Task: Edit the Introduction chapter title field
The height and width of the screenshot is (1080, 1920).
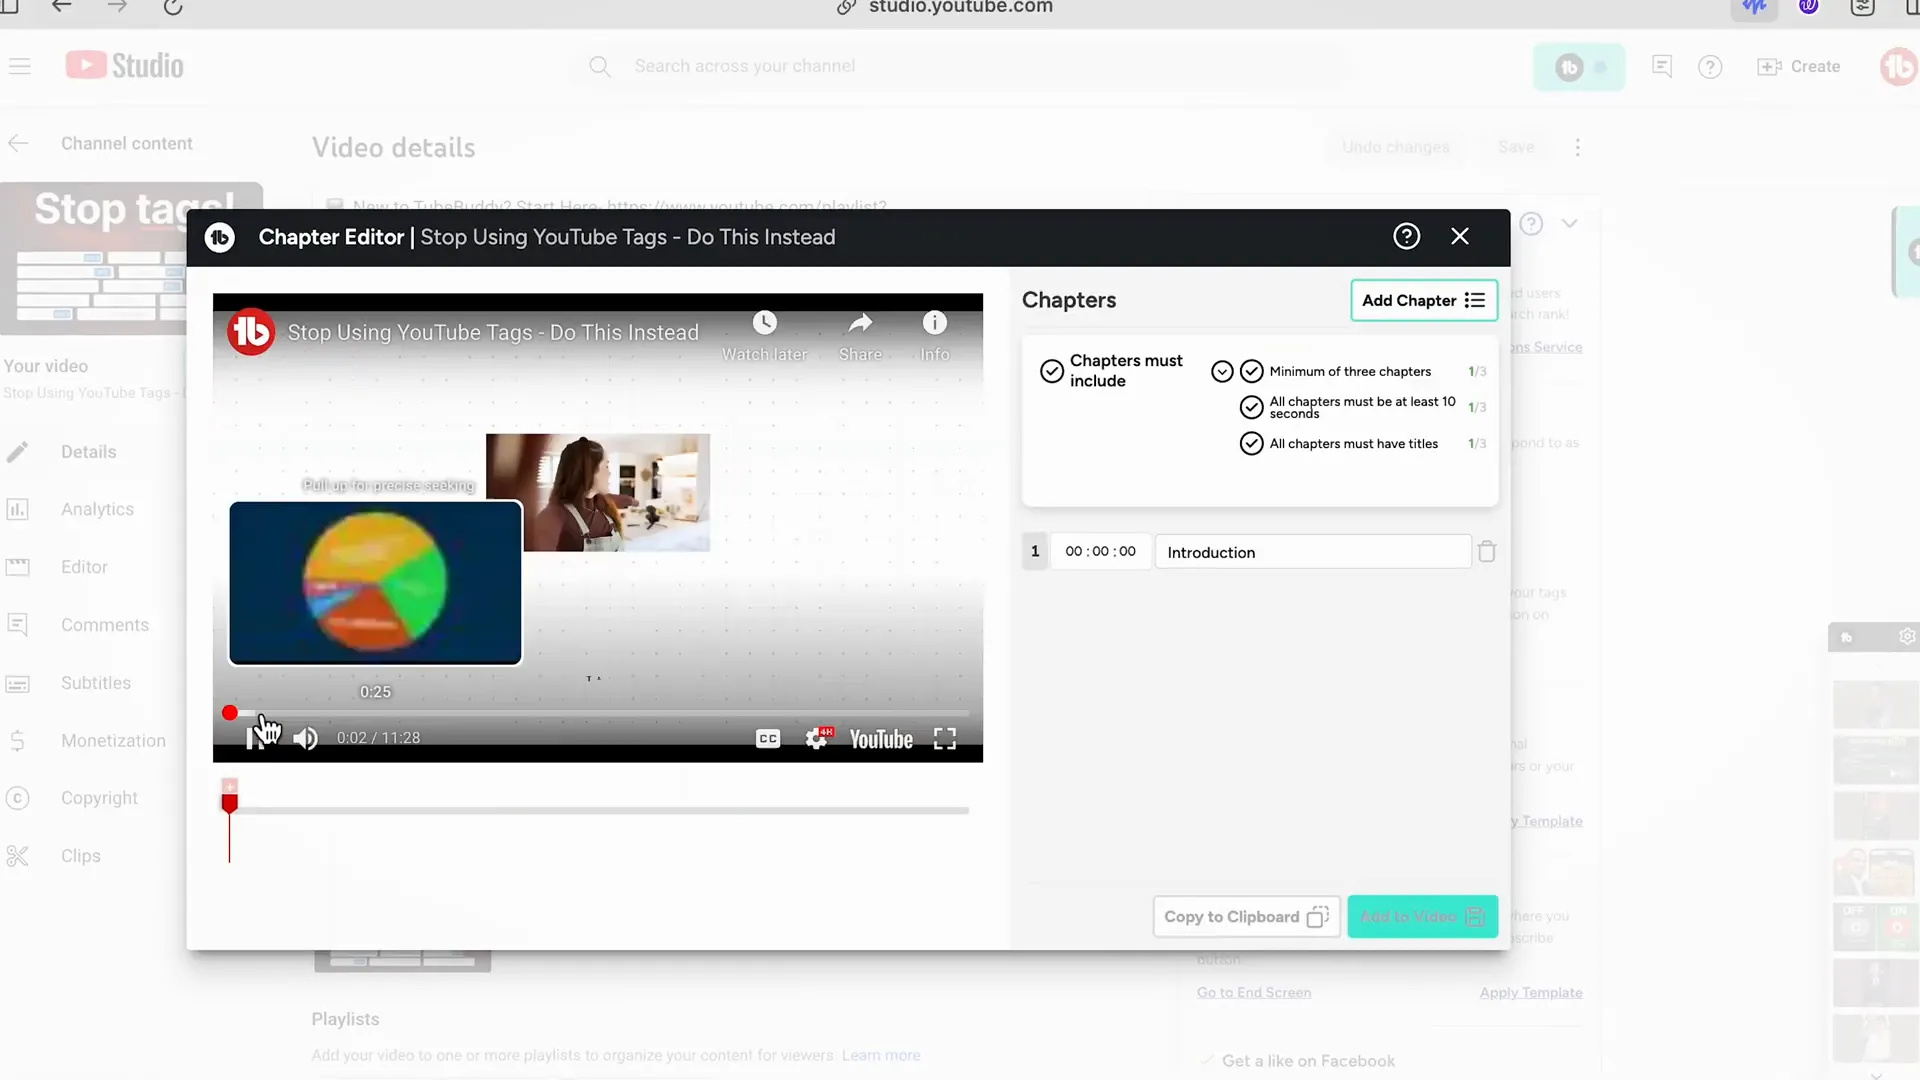Action: [x=1311, y=551]
